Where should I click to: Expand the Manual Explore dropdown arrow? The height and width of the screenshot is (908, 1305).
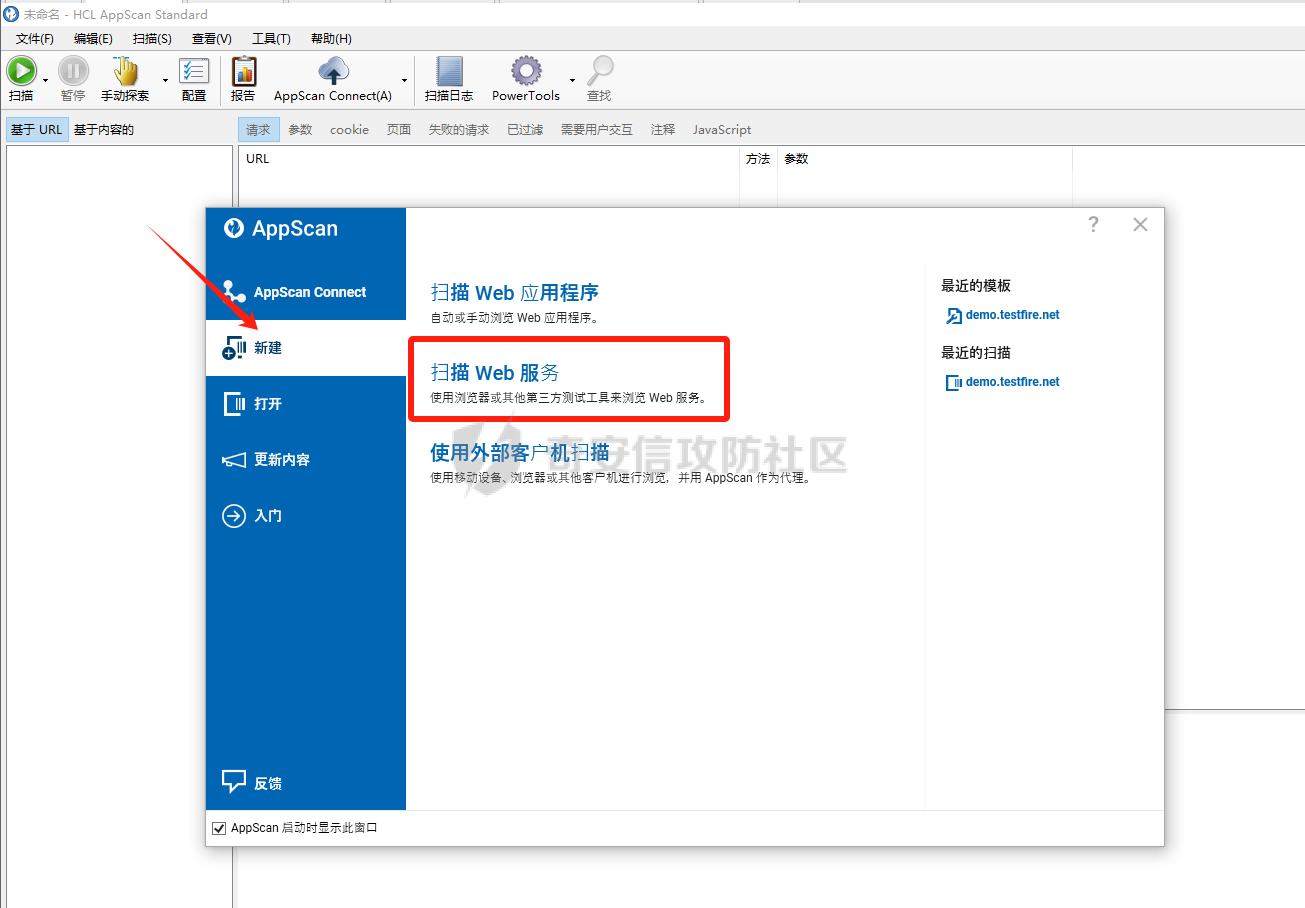click(165, 80)
